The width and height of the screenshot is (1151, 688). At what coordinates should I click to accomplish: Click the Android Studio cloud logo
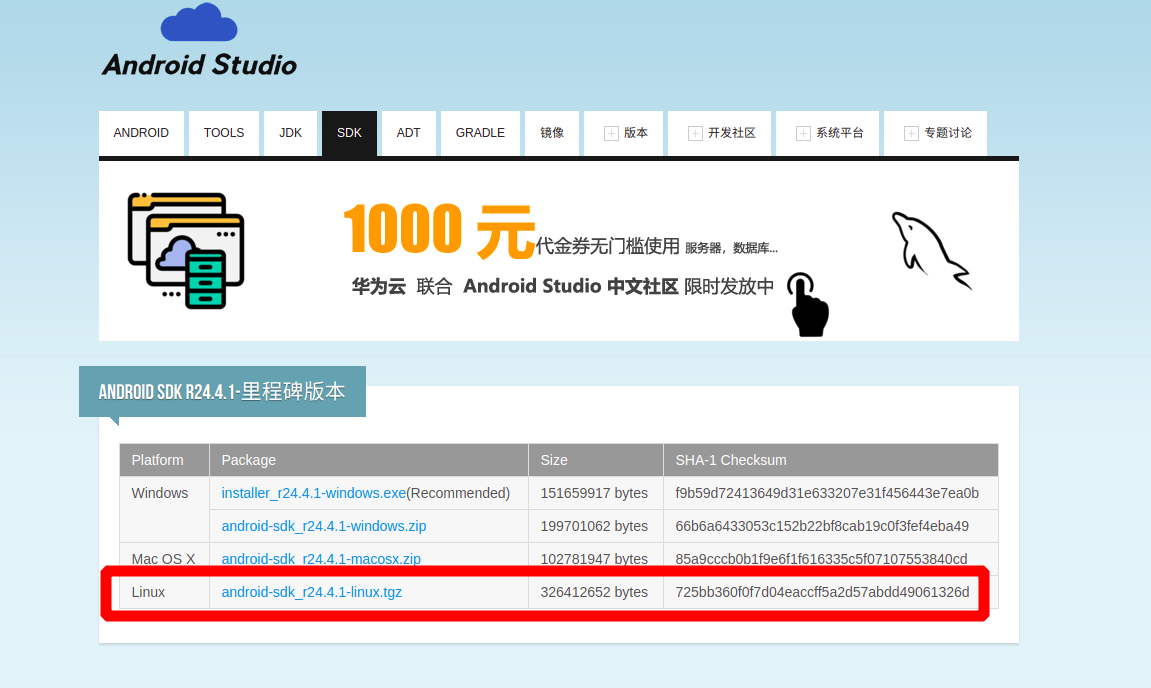(x=199, y=22)
